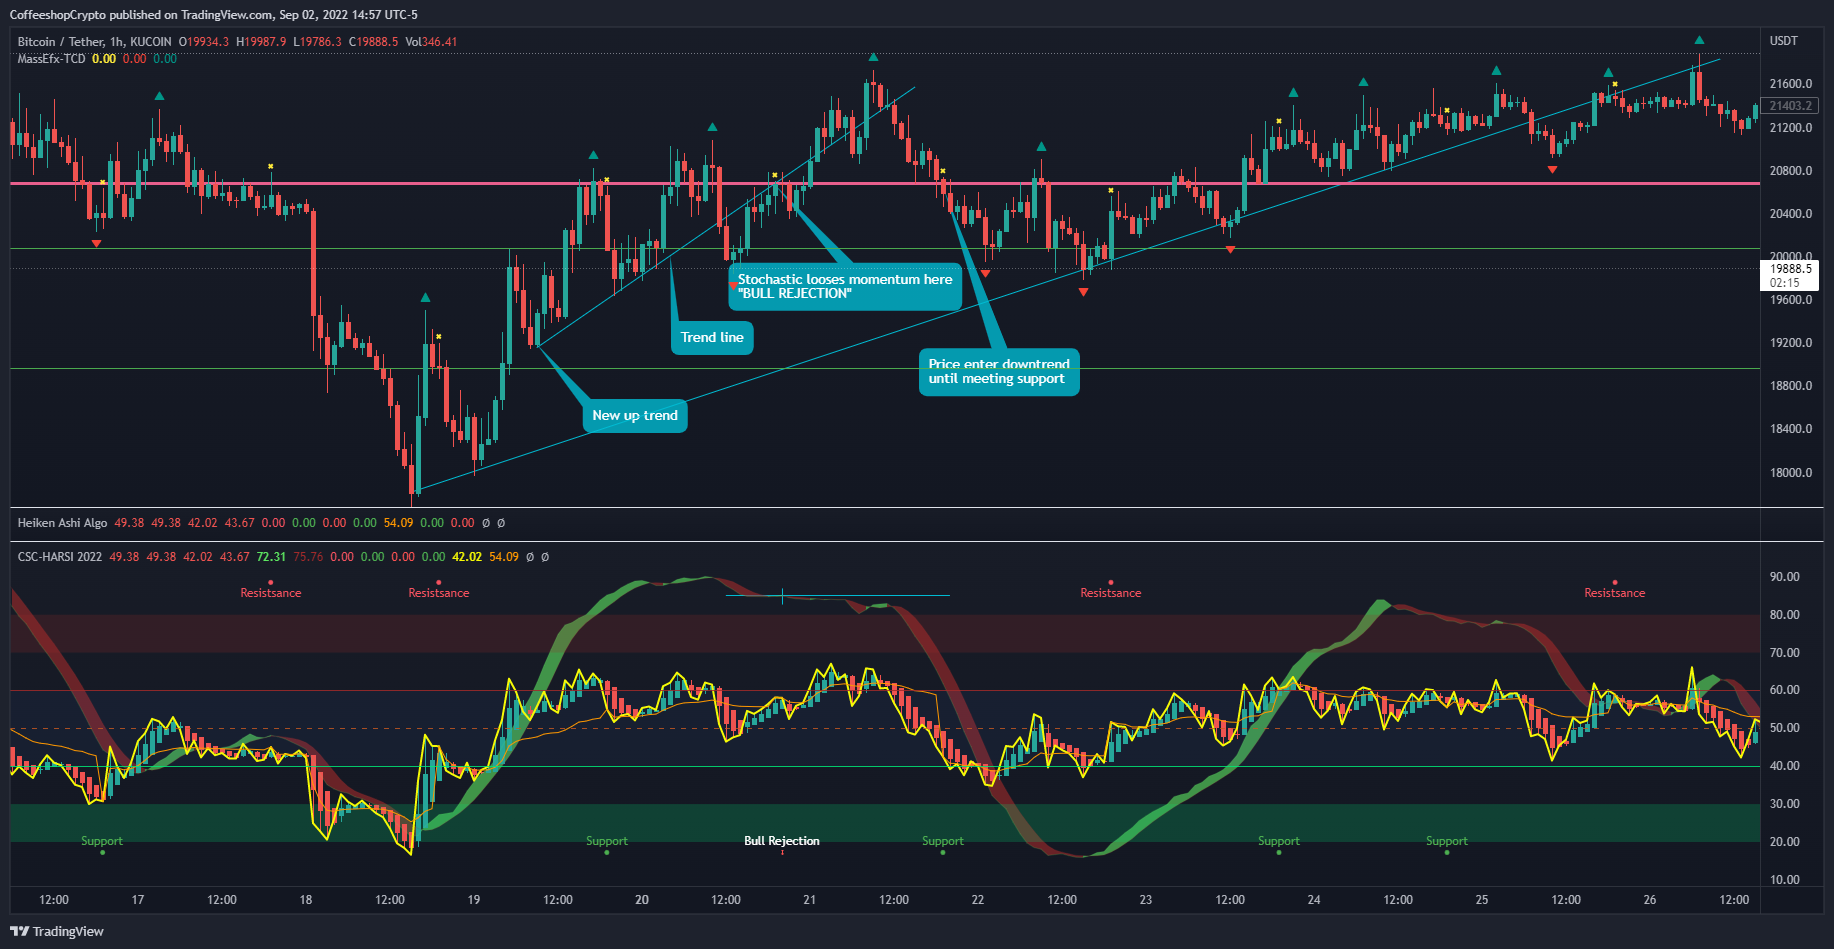
Task: Click the high value H19987.9 in the legend
Action: coord(261,42)
